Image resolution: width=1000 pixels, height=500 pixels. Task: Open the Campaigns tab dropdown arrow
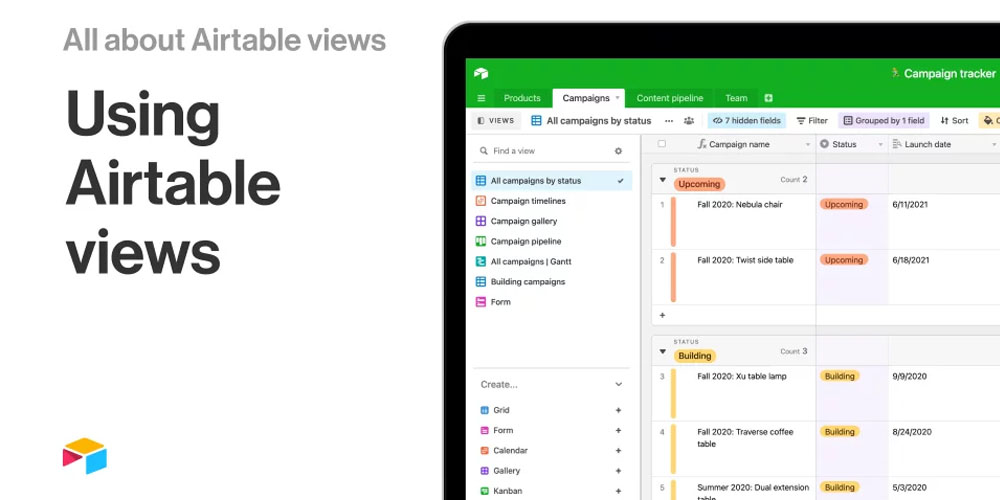tap(617, 98)
